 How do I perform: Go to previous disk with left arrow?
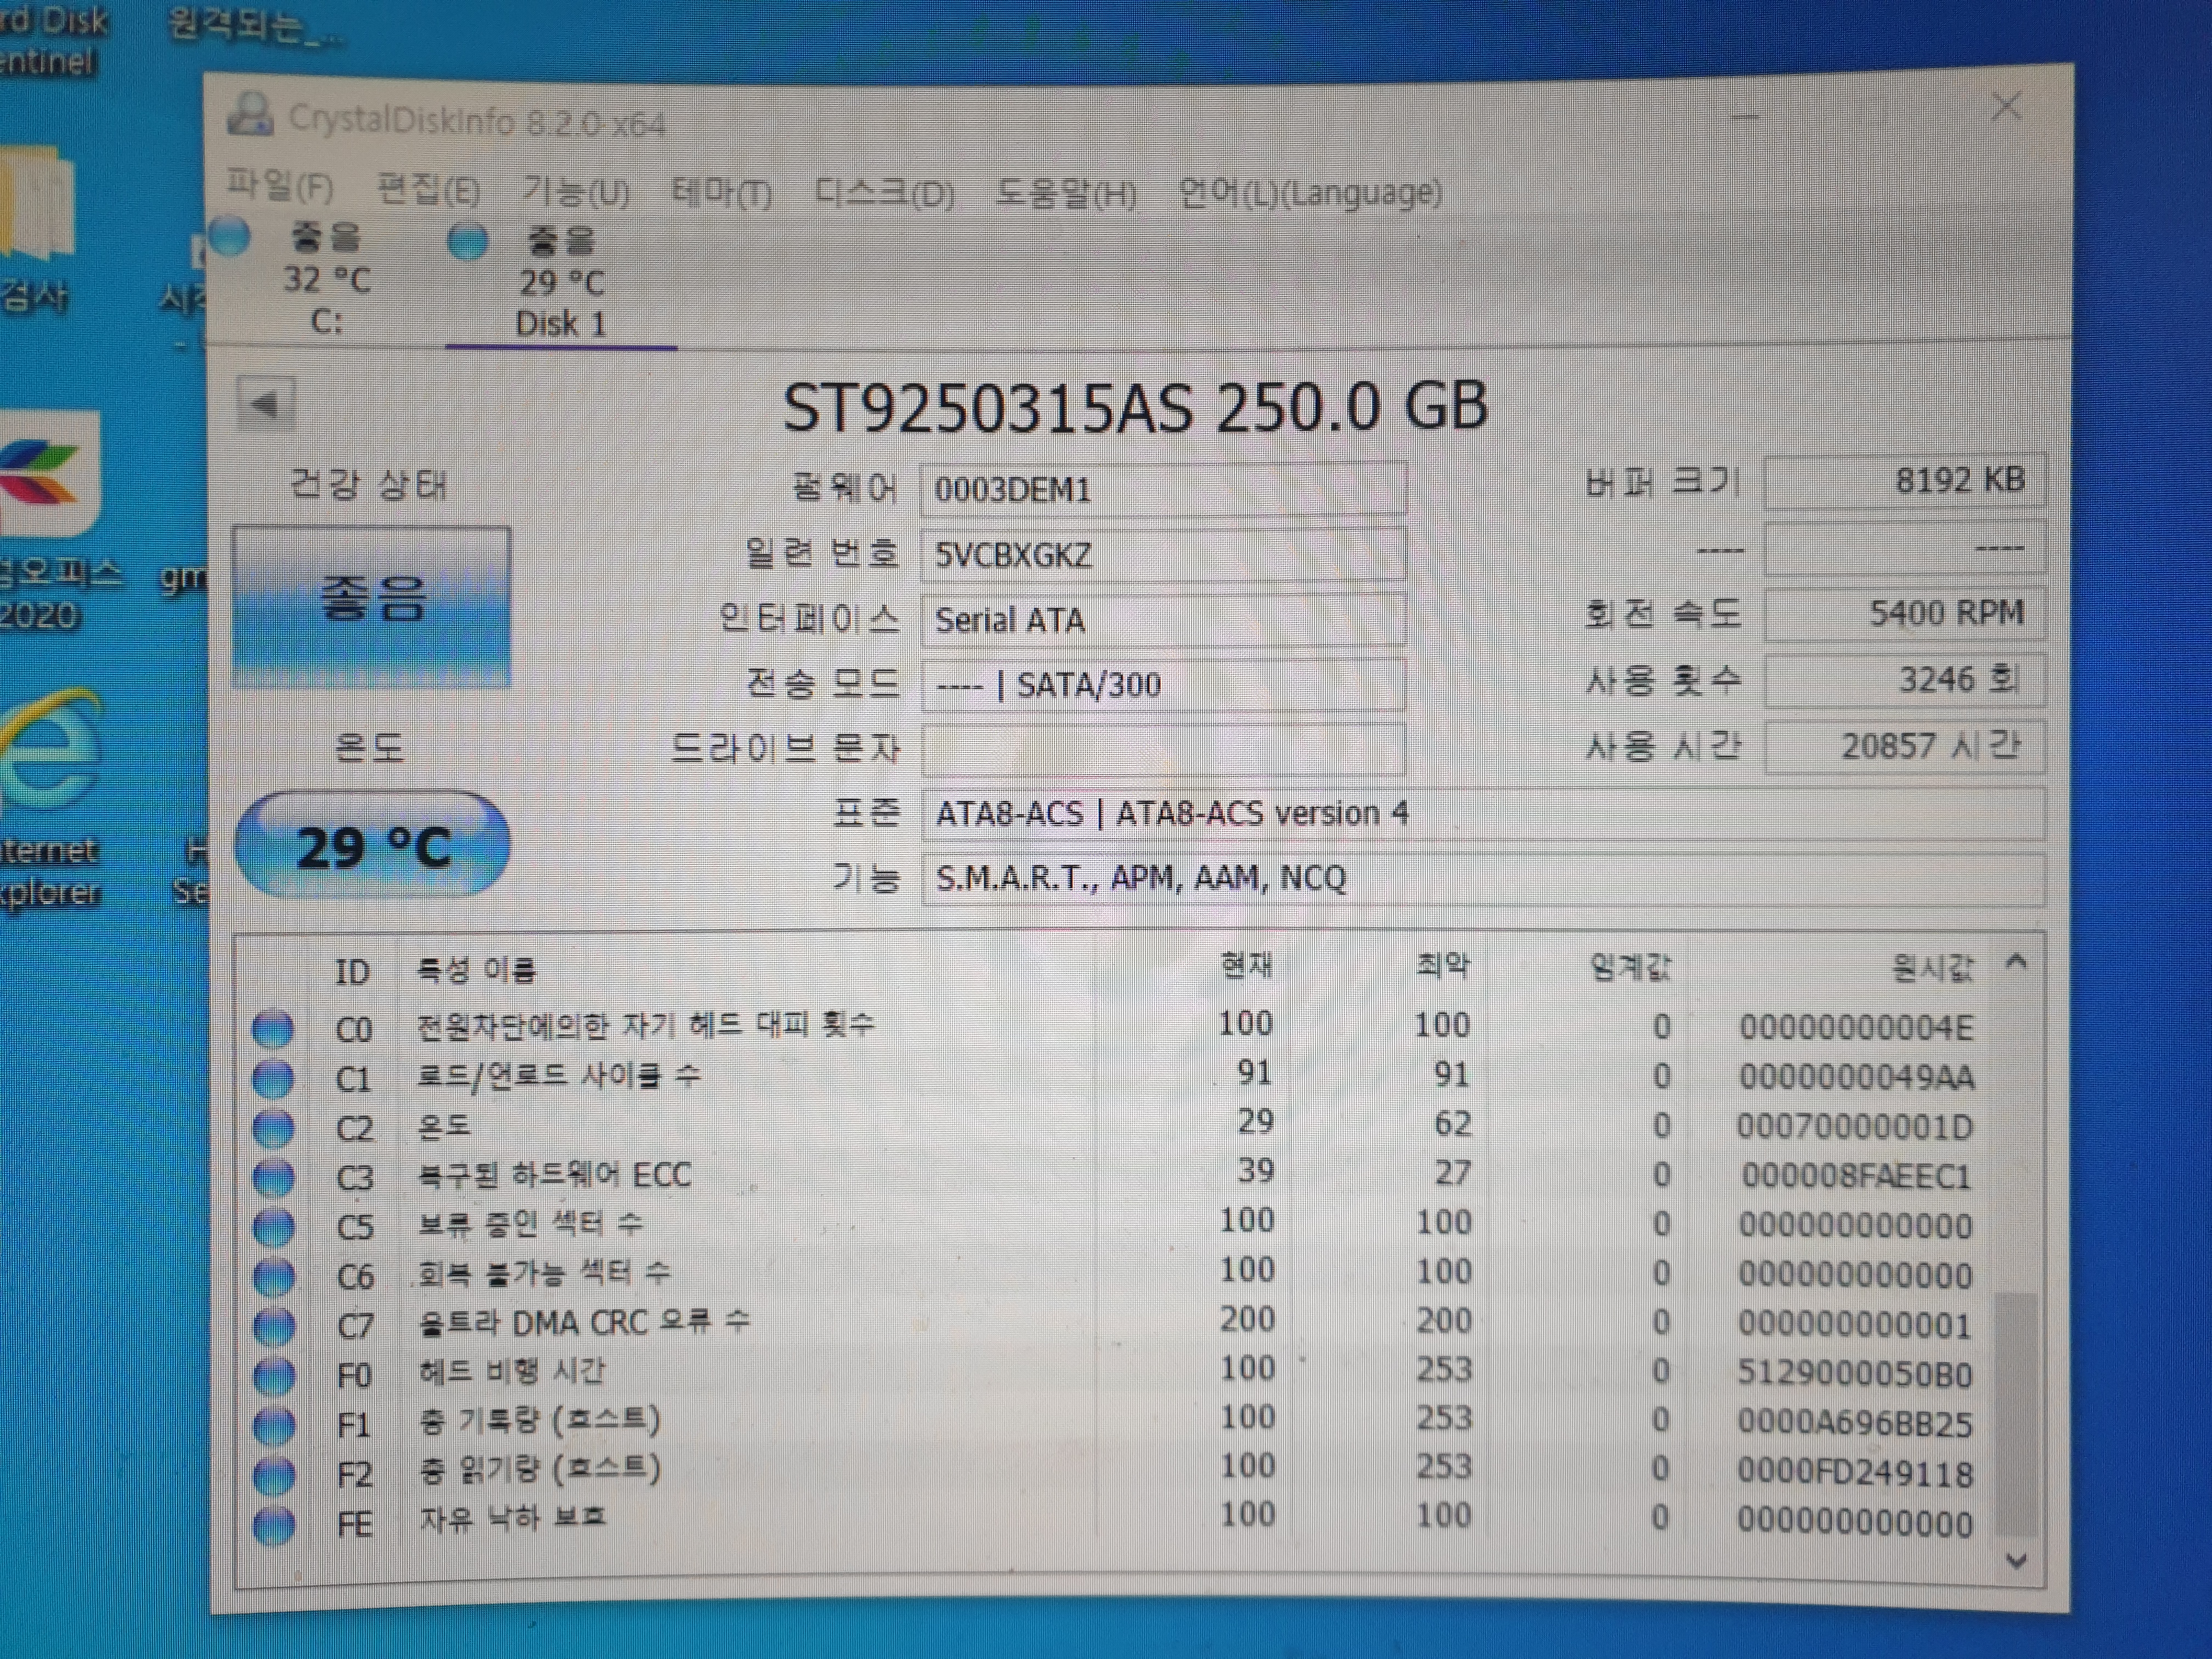point(266,404)
